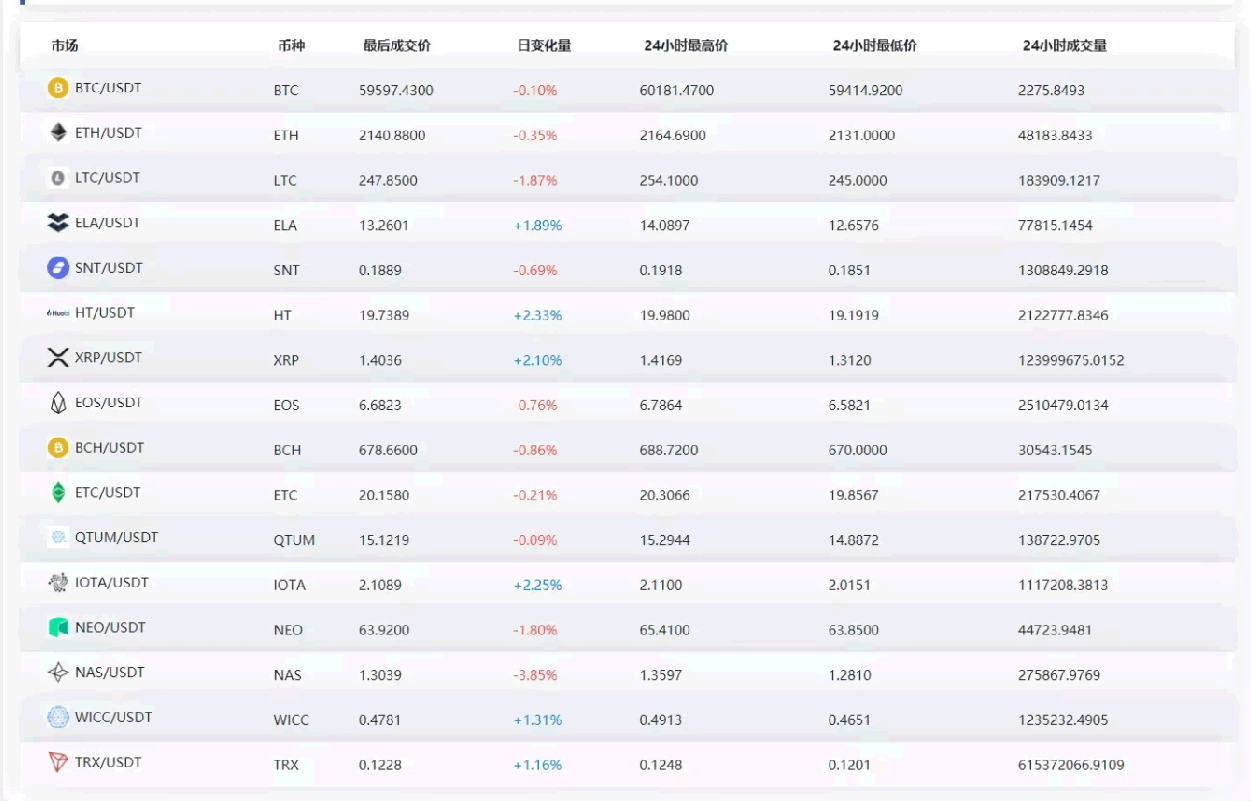Click the NEO green icon
The height and width of the screenshot is (801, 1251).
tap(58, 628)
